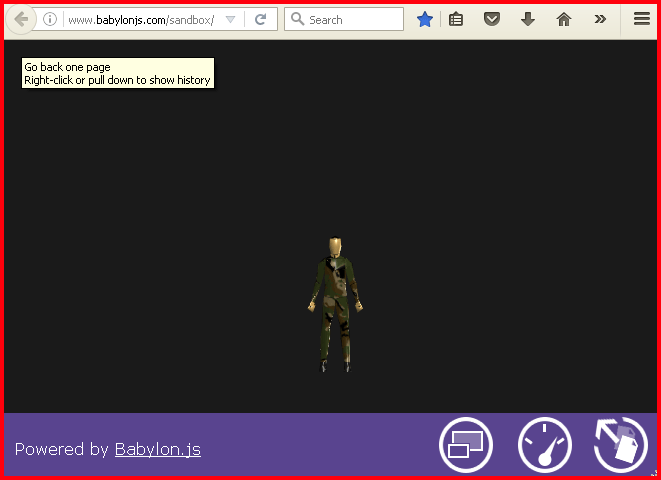Open the address bar history dropdown arrow
The width and height of the screenshot is (661, 480).
coord(231,19)
